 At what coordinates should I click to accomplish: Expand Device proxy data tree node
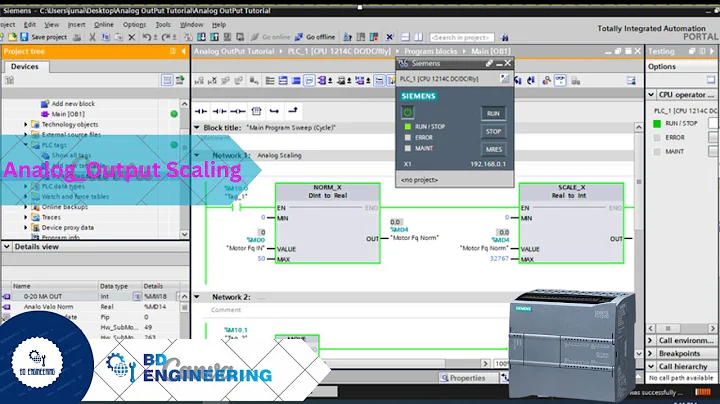coord(26,228)
